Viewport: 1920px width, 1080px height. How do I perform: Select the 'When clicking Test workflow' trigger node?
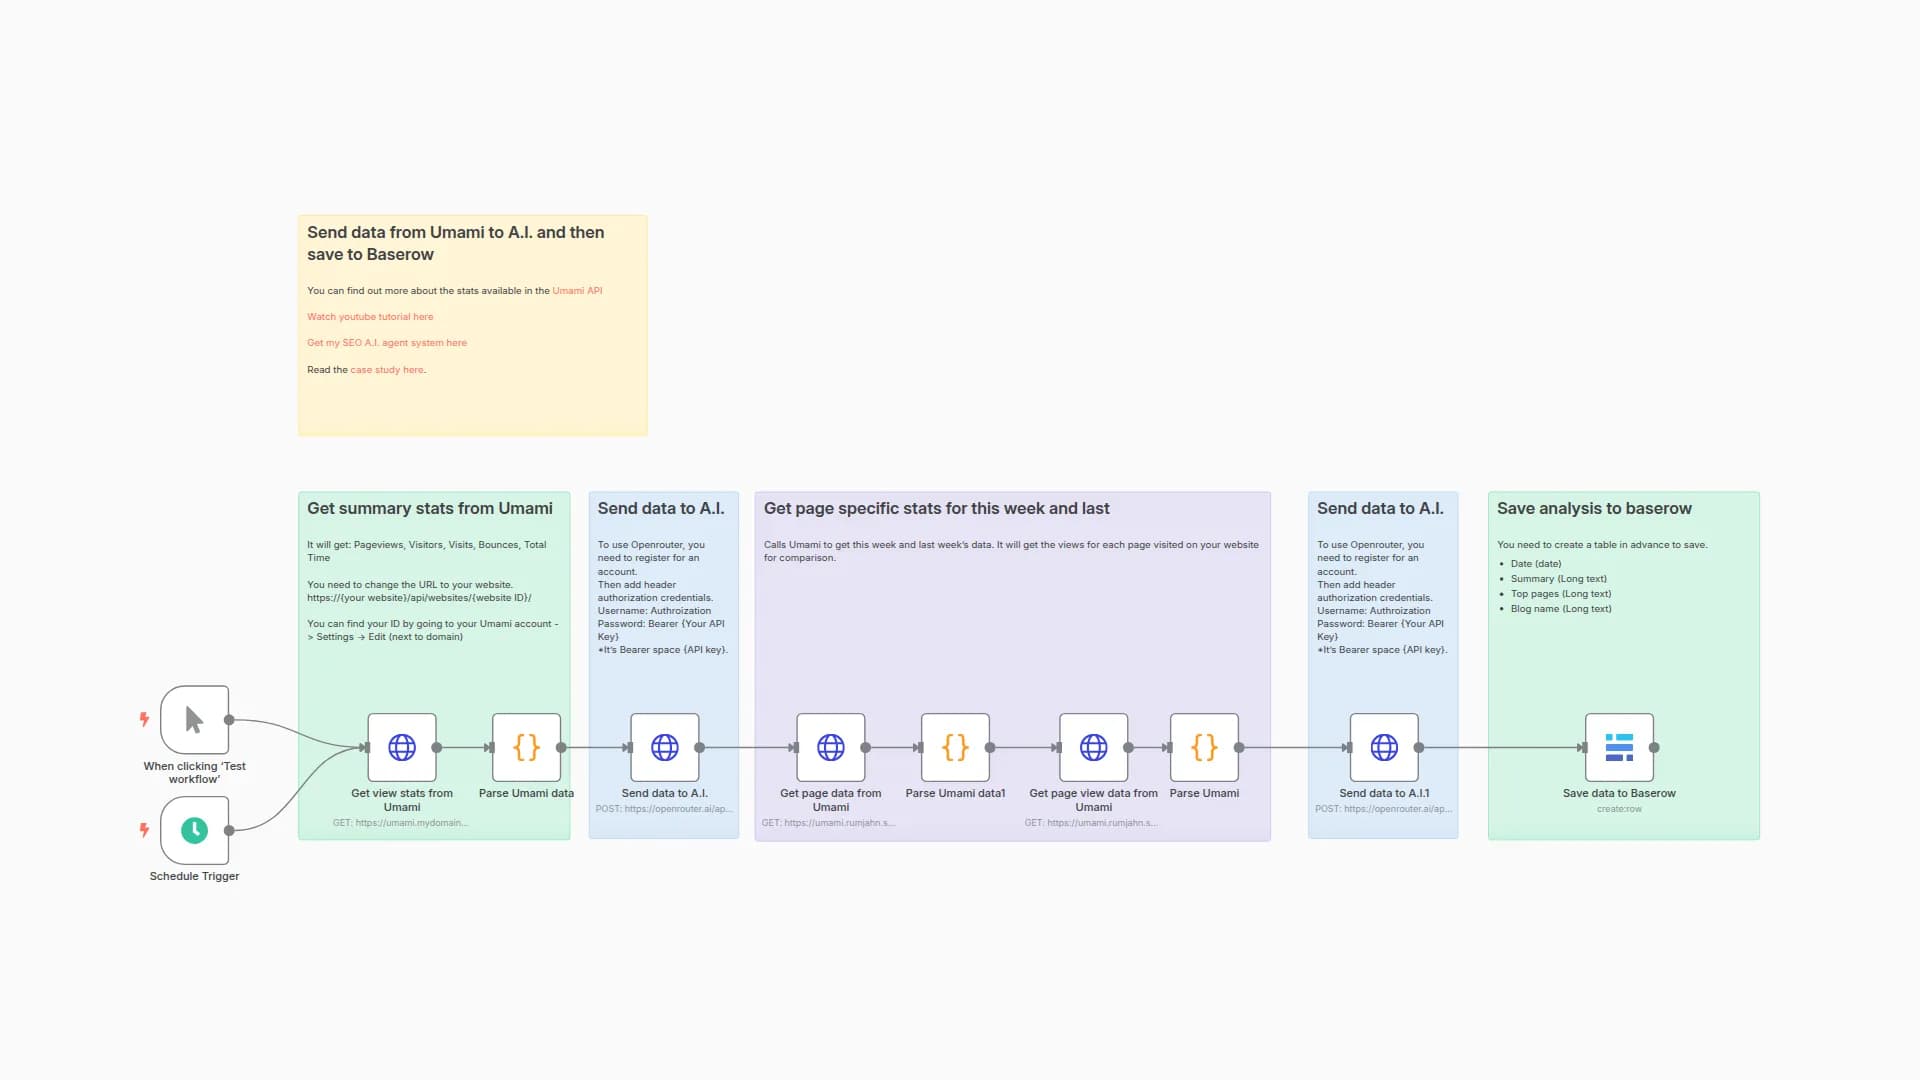[x=194, y=720]
